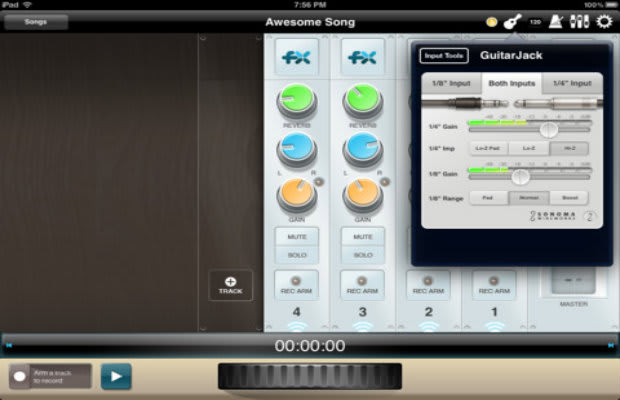This screenshot has height=400, width=620.
Task: Click the orange Gain knob on track 4
Action: point(297,195)
